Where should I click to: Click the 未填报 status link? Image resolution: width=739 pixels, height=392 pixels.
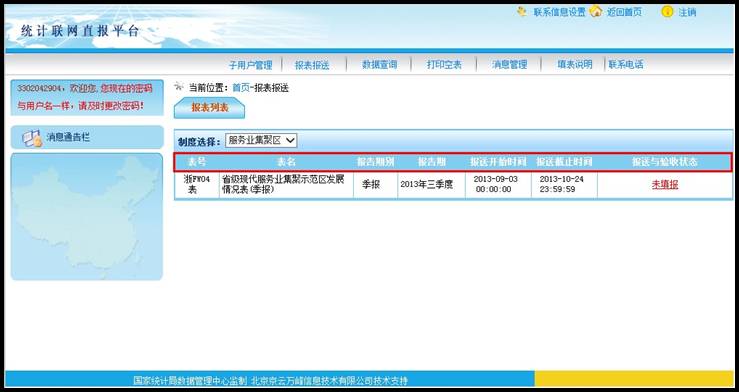click(x=665, y=185)
